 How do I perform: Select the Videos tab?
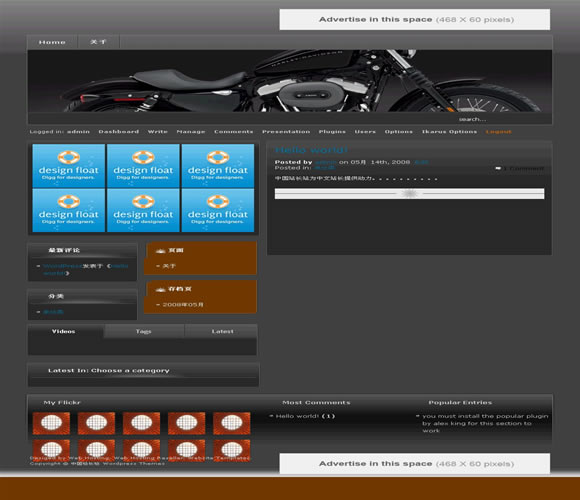pos(64,331)
